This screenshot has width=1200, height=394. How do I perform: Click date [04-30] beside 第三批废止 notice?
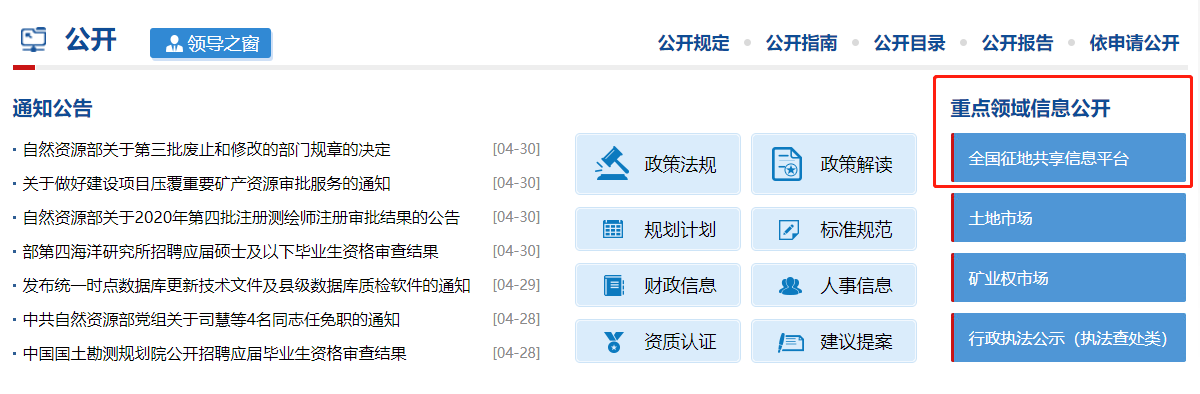click(x=516, y=149)
